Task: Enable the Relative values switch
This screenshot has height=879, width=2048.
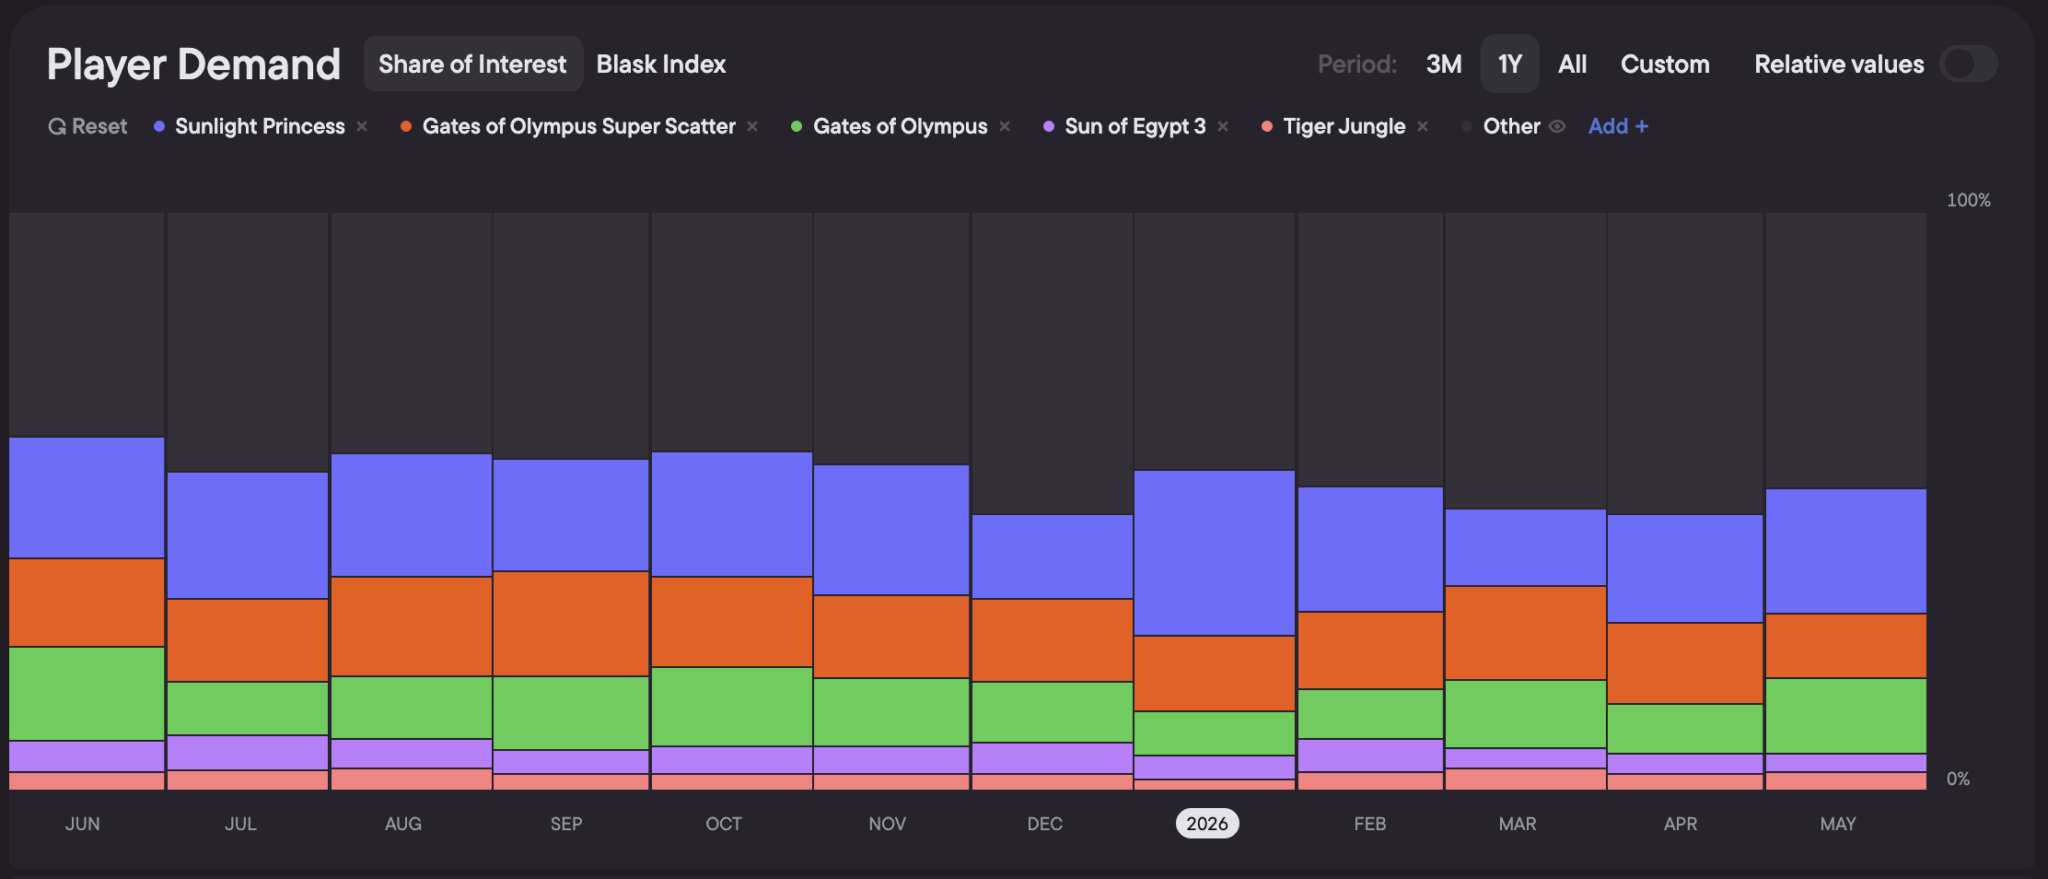Action: [1968, 64]
